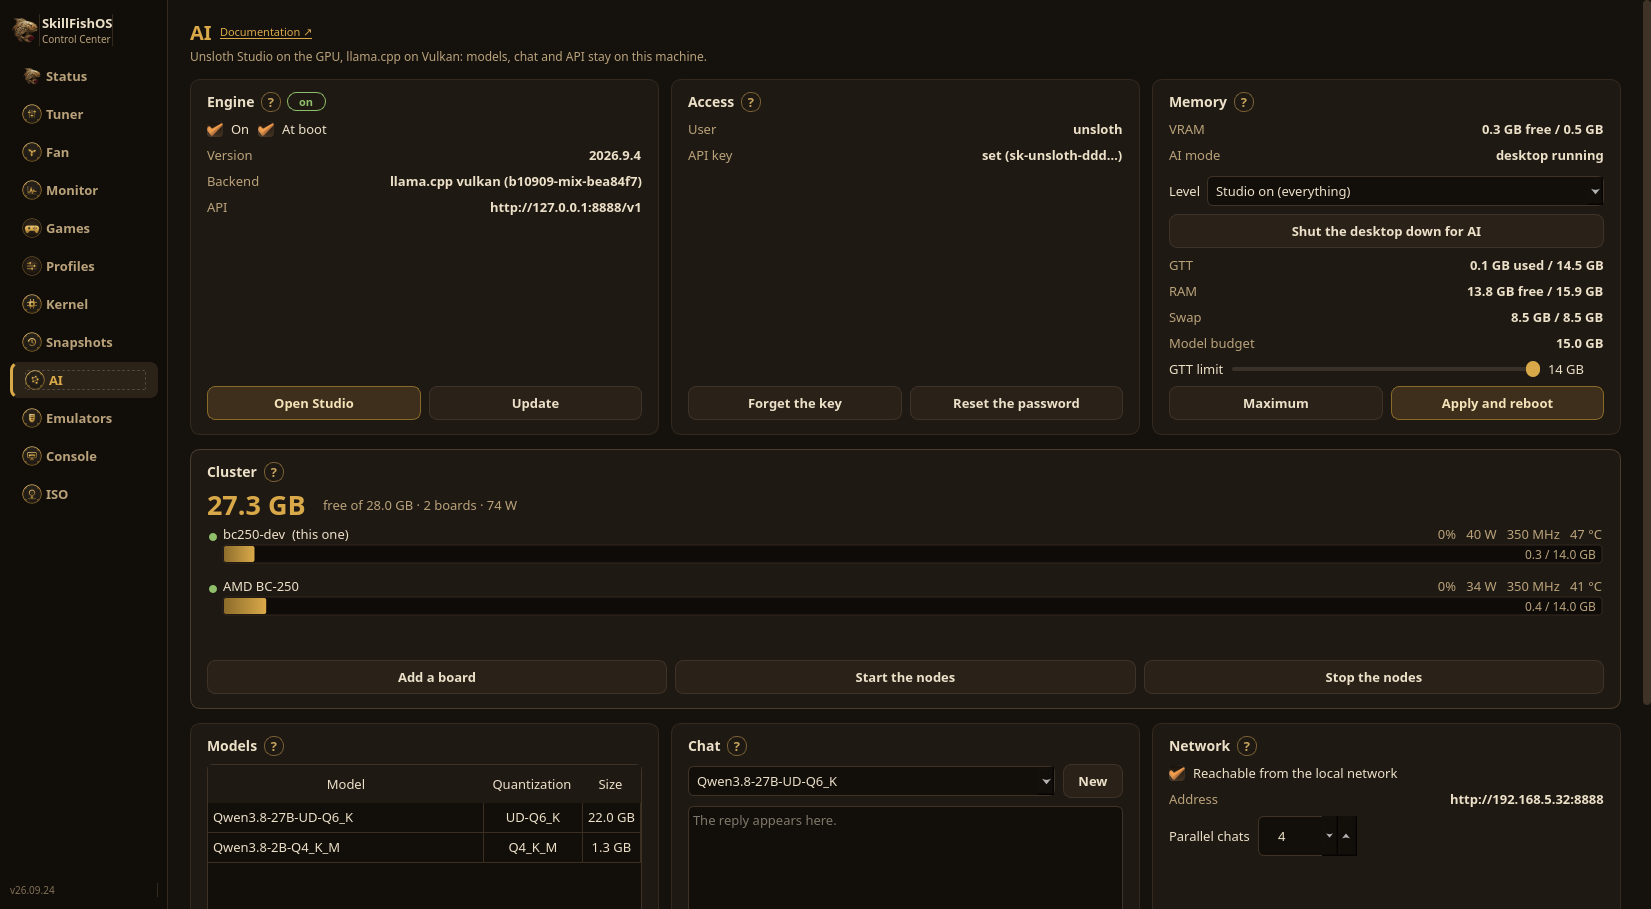
Task: Click Start the nodes button
Action: point(905,677)
